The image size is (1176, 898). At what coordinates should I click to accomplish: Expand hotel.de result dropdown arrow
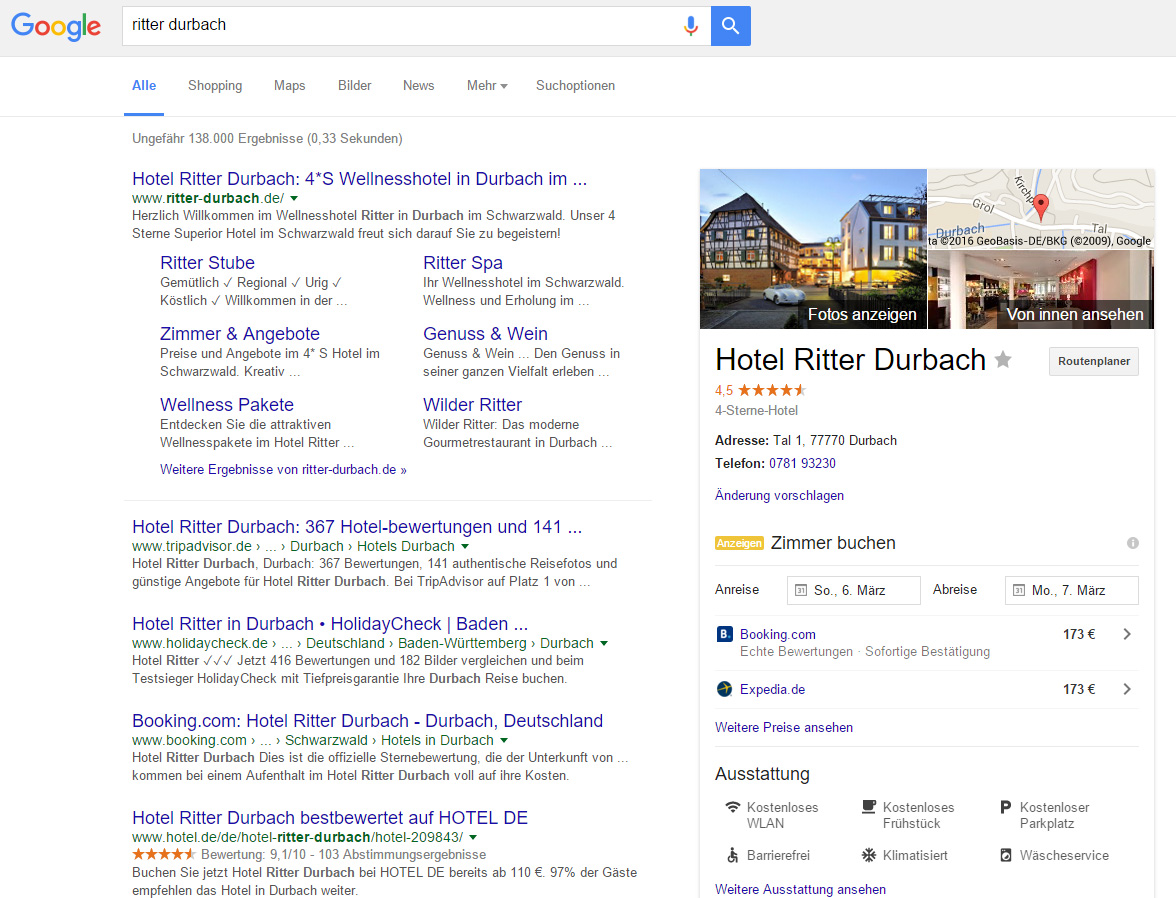tap(472, 837)
